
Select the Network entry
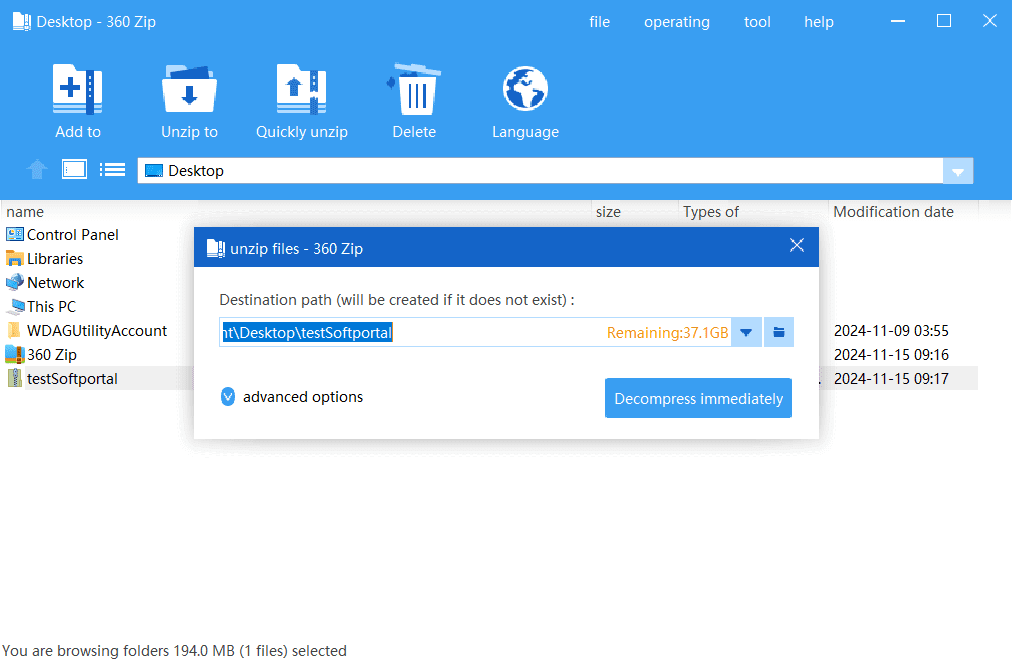56,282
